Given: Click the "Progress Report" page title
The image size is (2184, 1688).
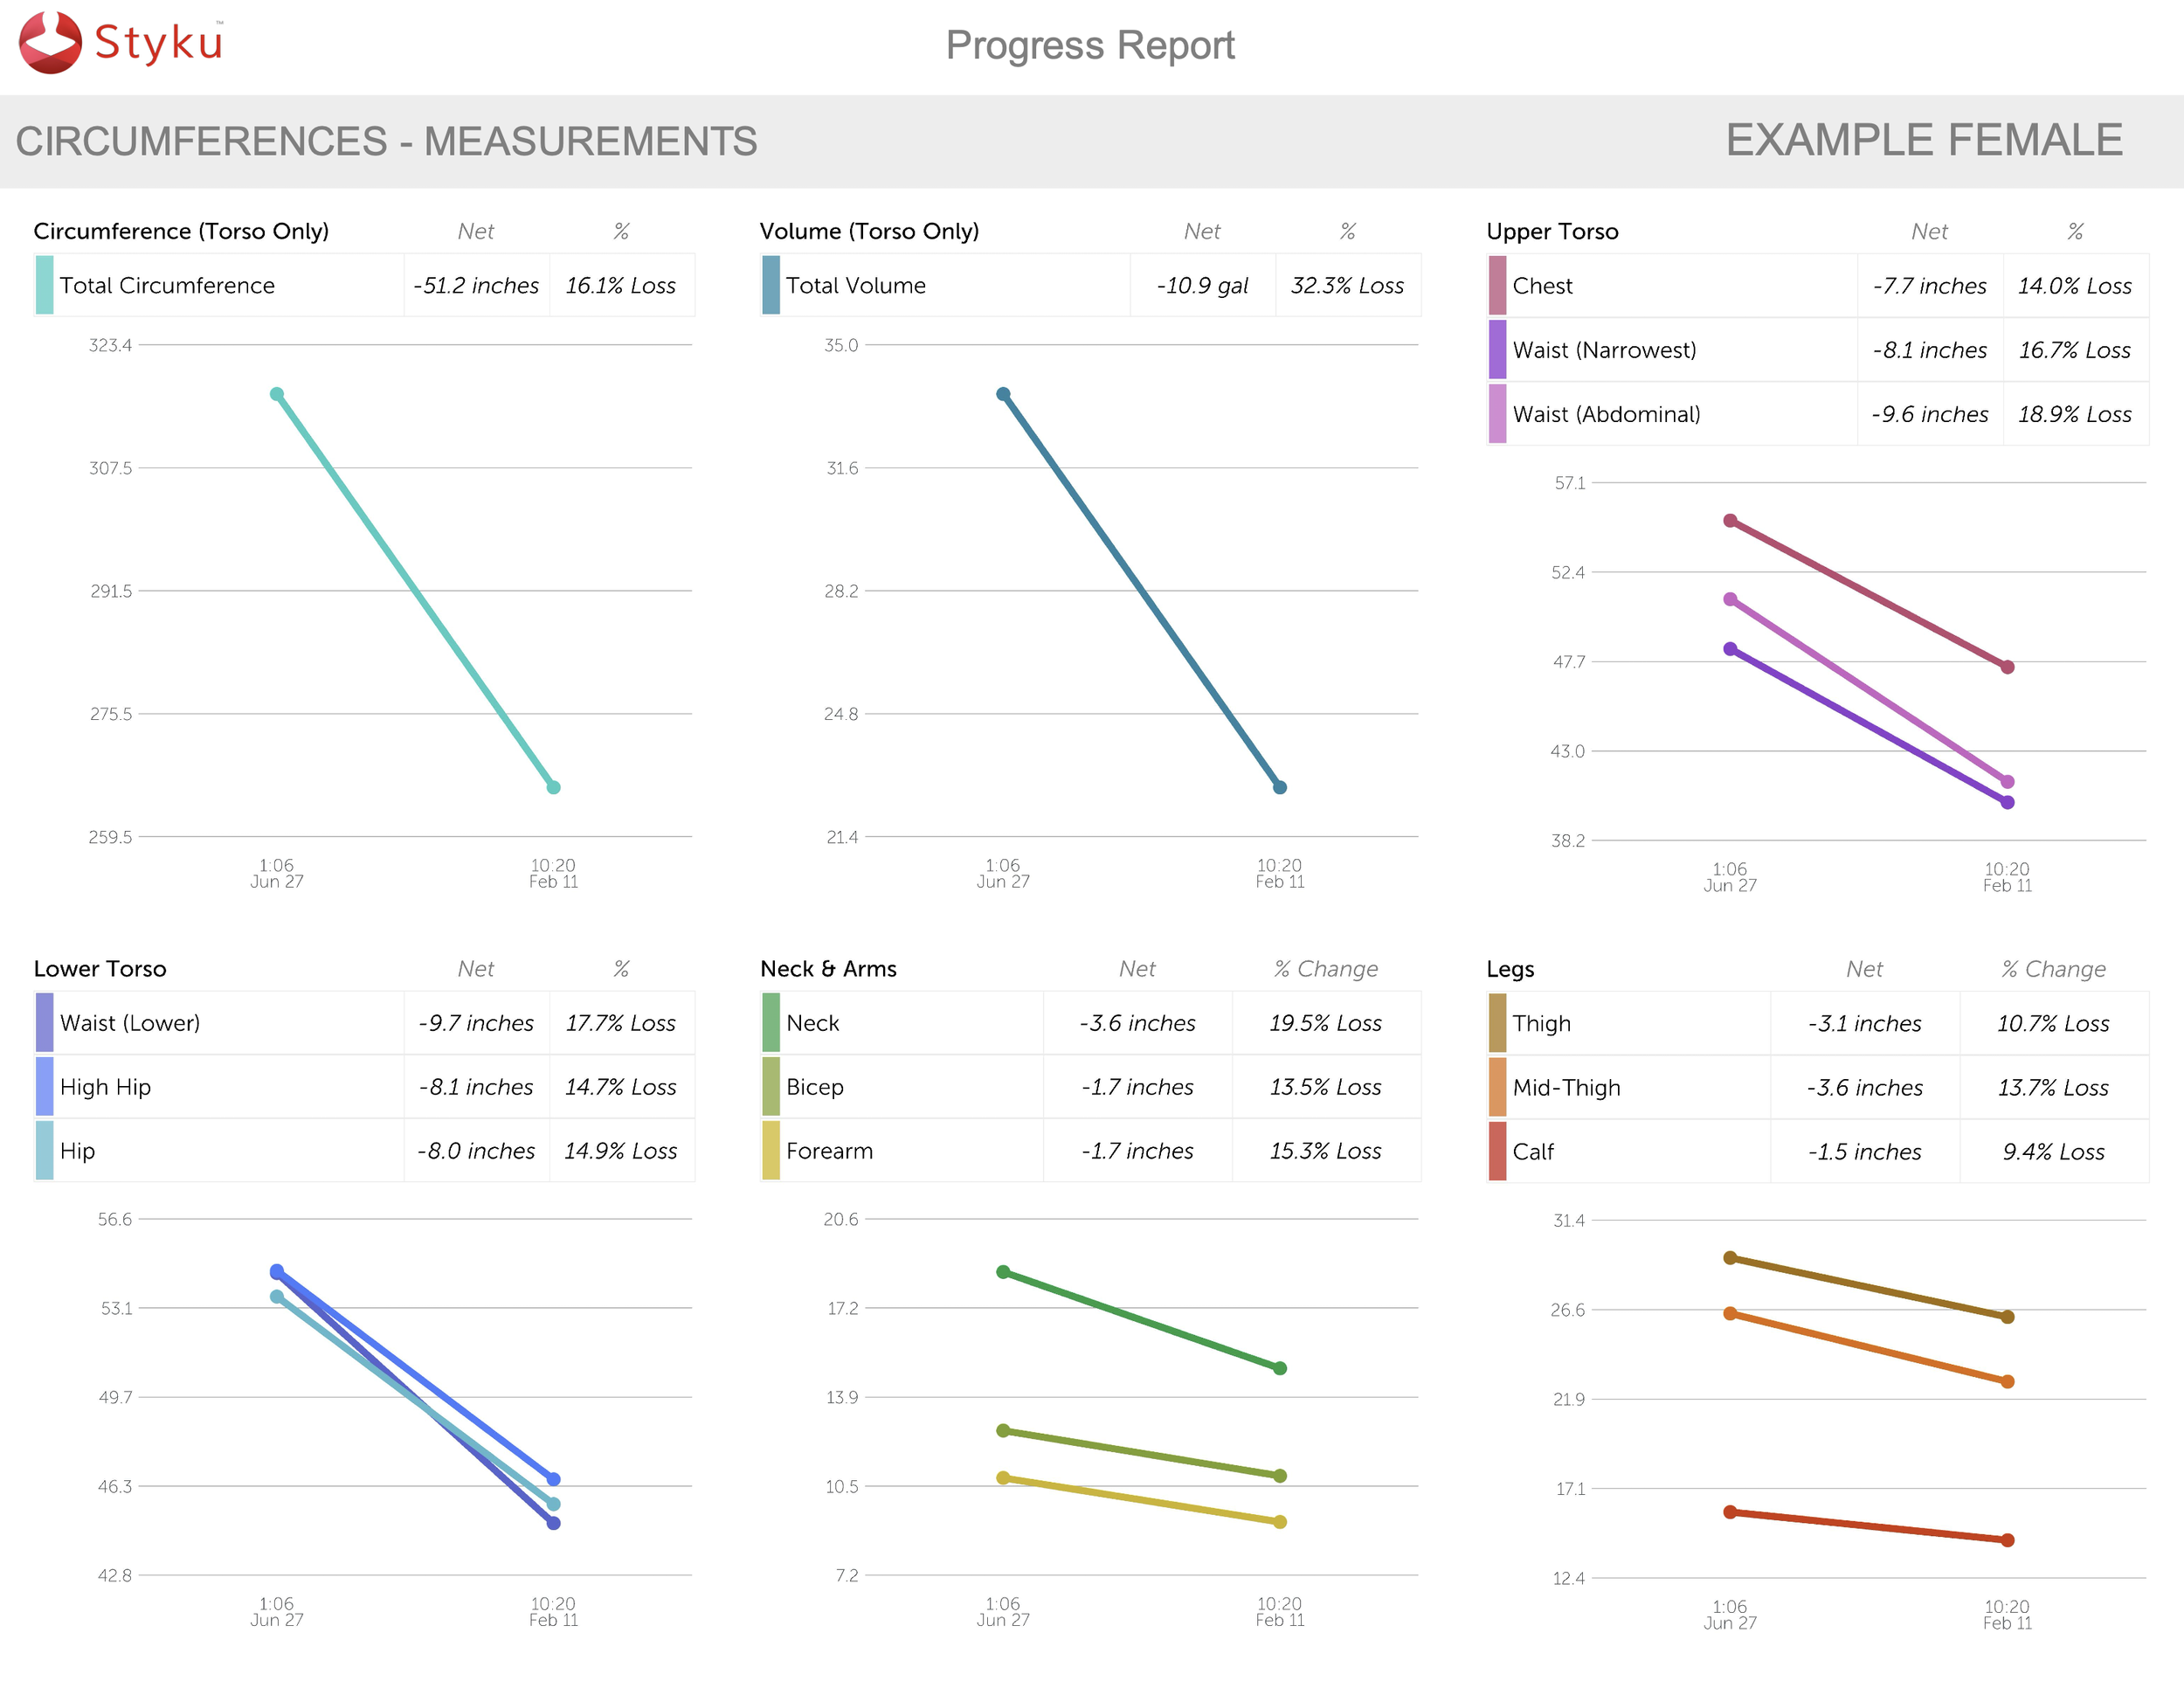Looking at the screenshot, I should [x=1090, y=46].
